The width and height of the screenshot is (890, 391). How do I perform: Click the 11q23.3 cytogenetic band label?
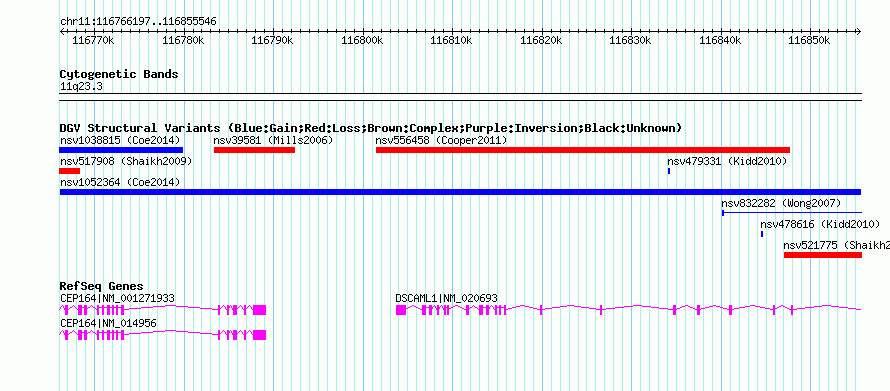tap(81, 87)
